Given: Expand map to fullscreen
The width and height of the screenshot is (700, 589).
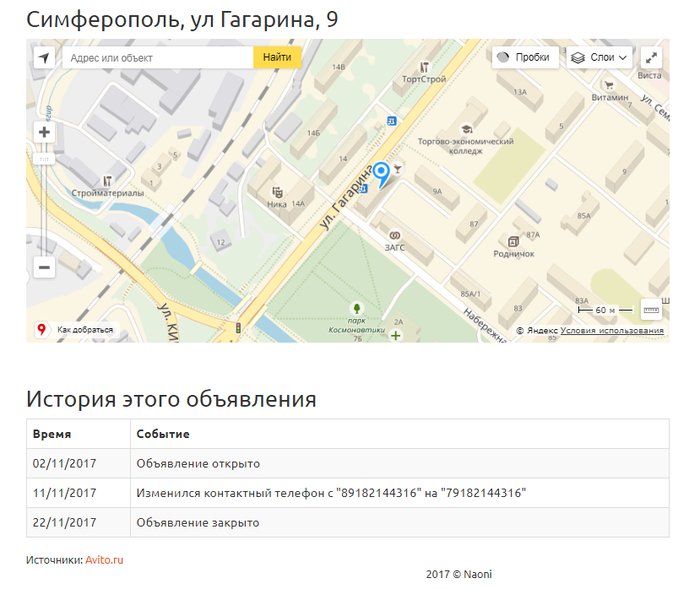Looking at the screenshot, I should point(651,58).
